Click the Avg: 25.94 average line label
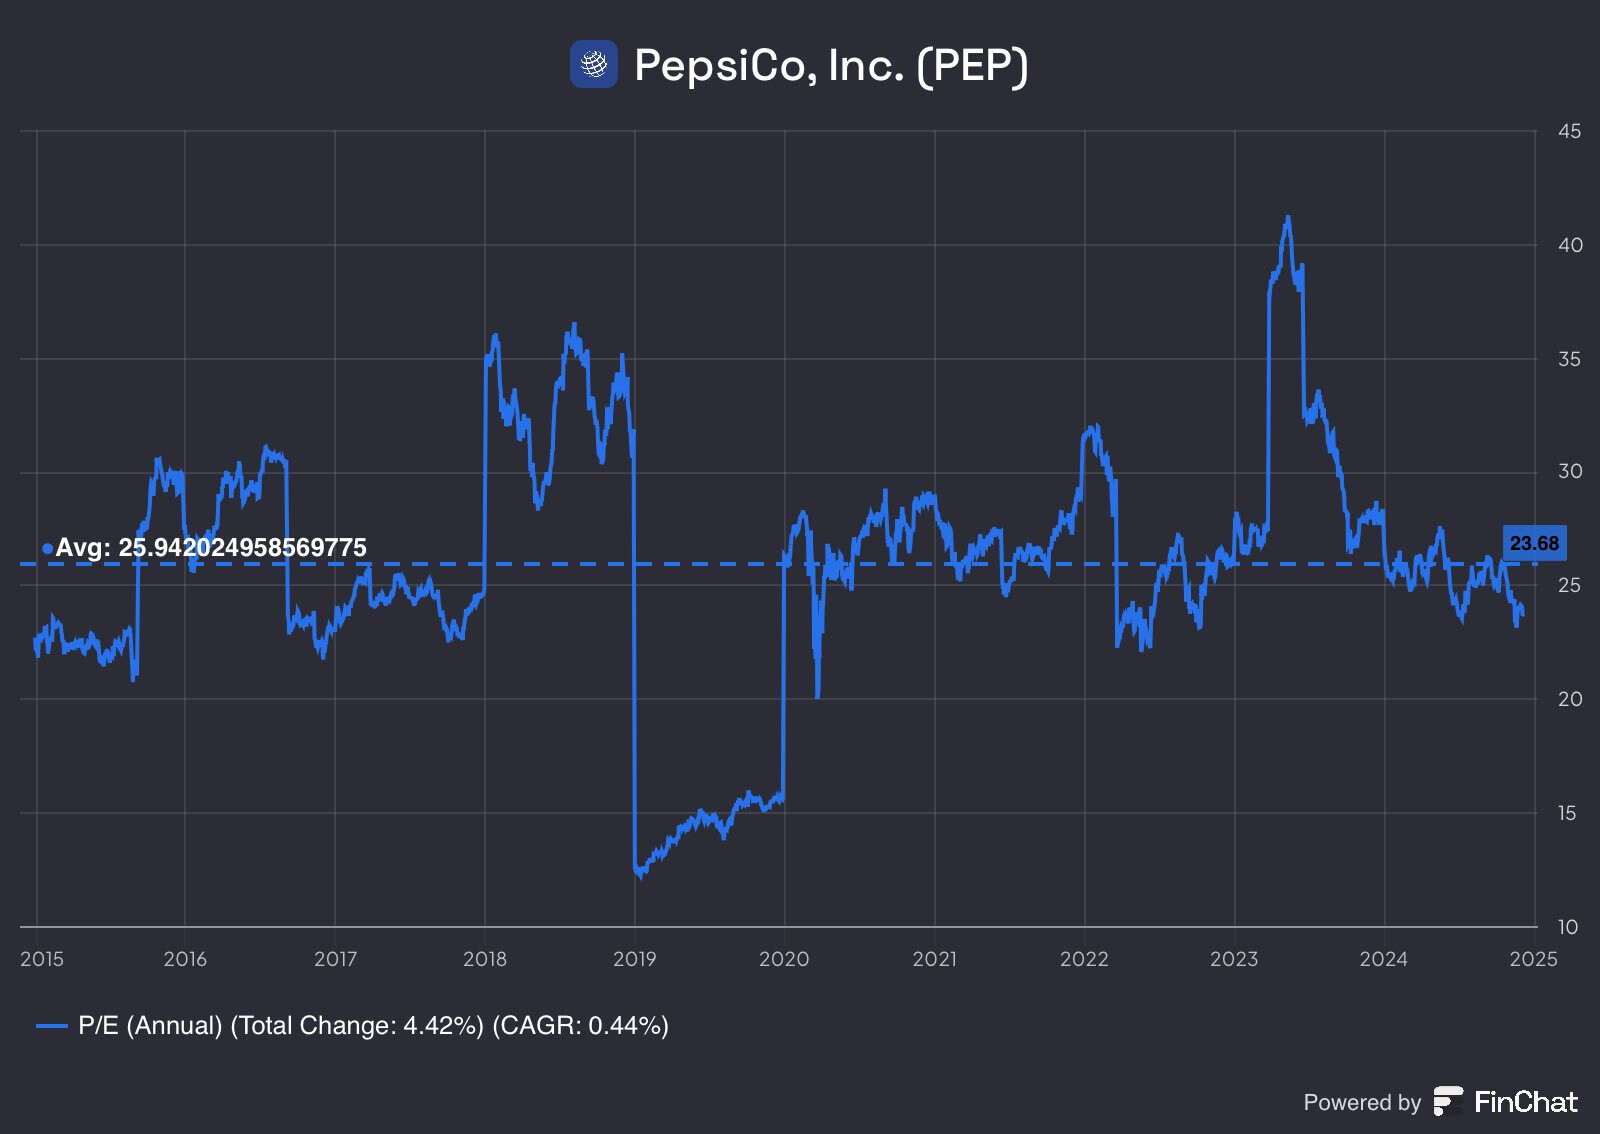Screen dimensions: 1600x1134 pos(211,547)
